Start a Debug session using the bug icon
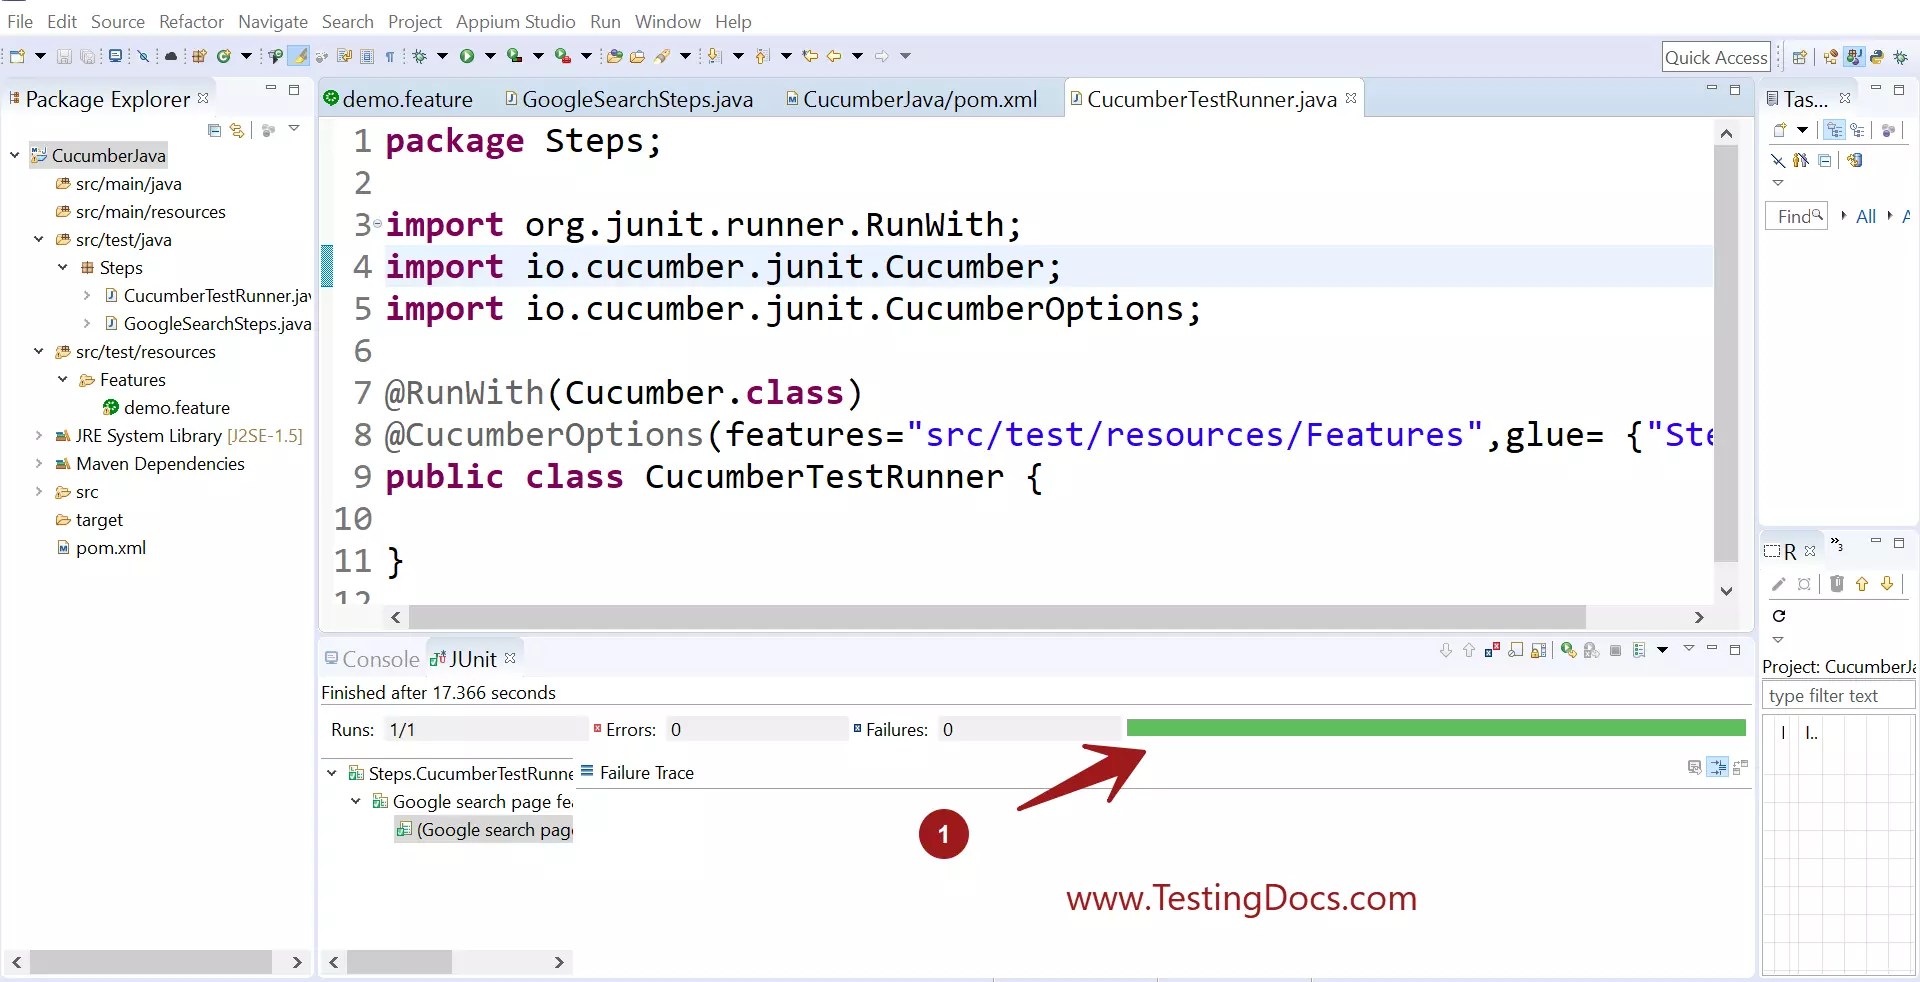This screenshot has height=982, width=1920. [x=420, y=57]
